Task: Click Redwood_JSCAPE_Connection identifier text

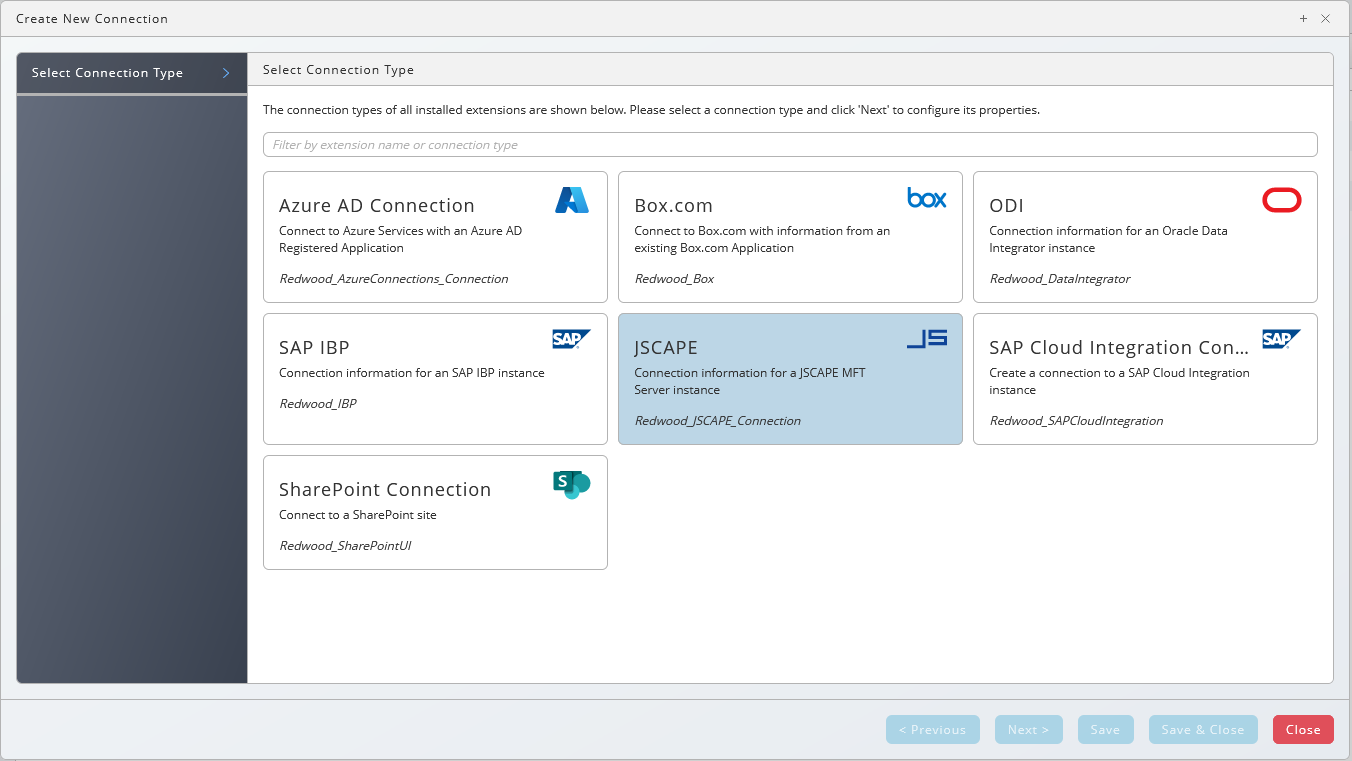Action: 718,421
